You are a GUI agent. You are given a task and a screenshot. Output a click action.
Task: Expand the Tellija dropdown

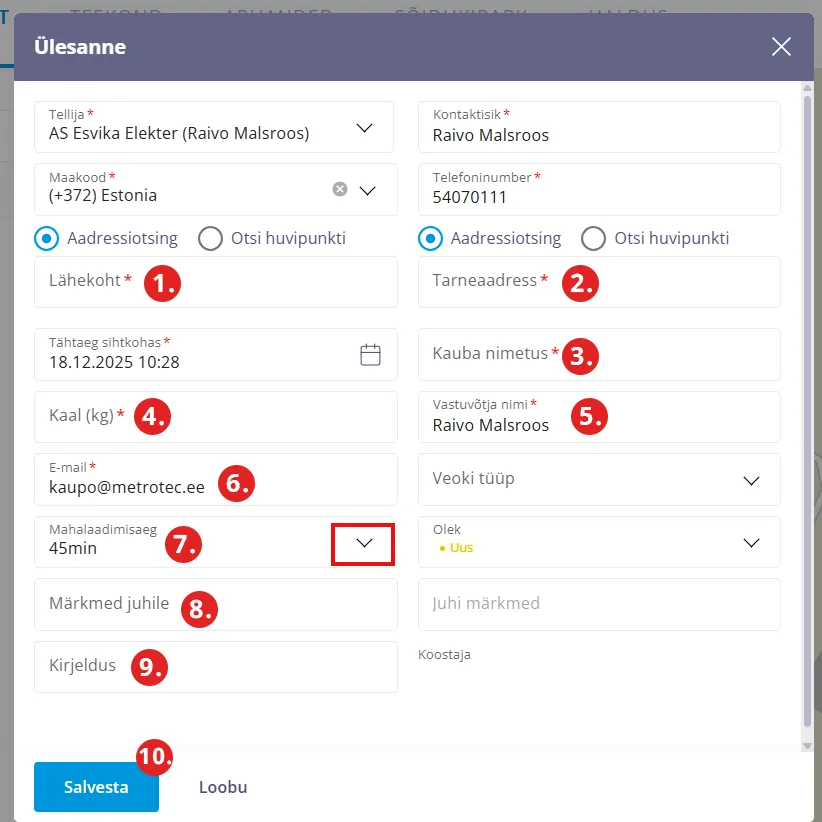click(365, 127)
